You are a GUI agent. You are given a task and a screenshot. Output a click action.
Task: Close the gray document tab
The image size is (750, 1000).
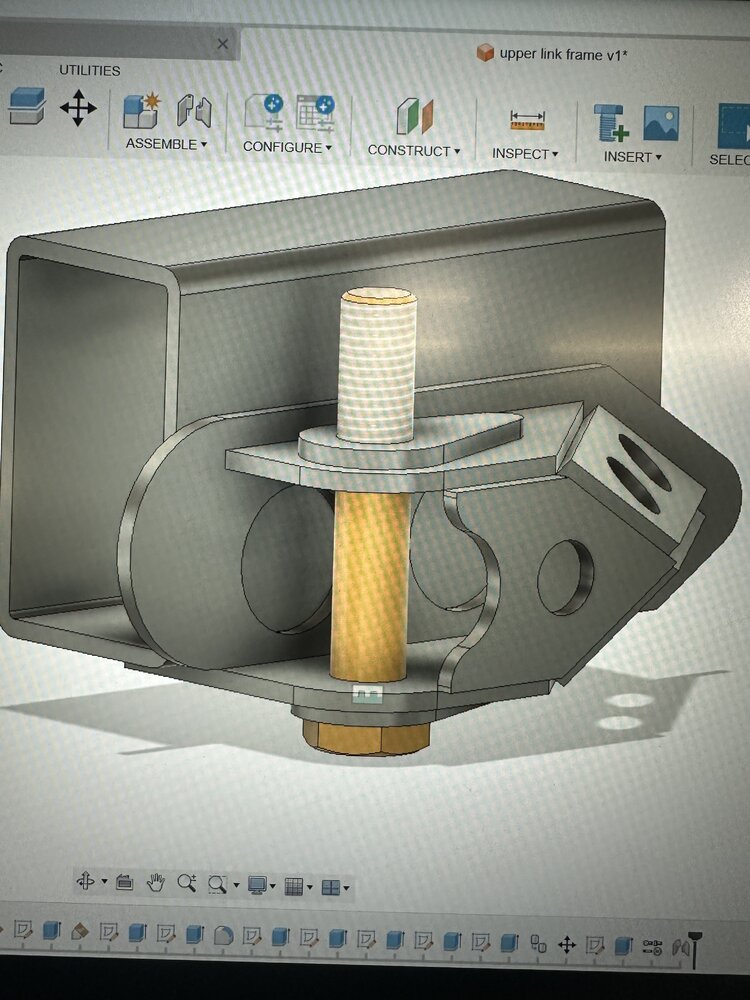tap(223, 44)
